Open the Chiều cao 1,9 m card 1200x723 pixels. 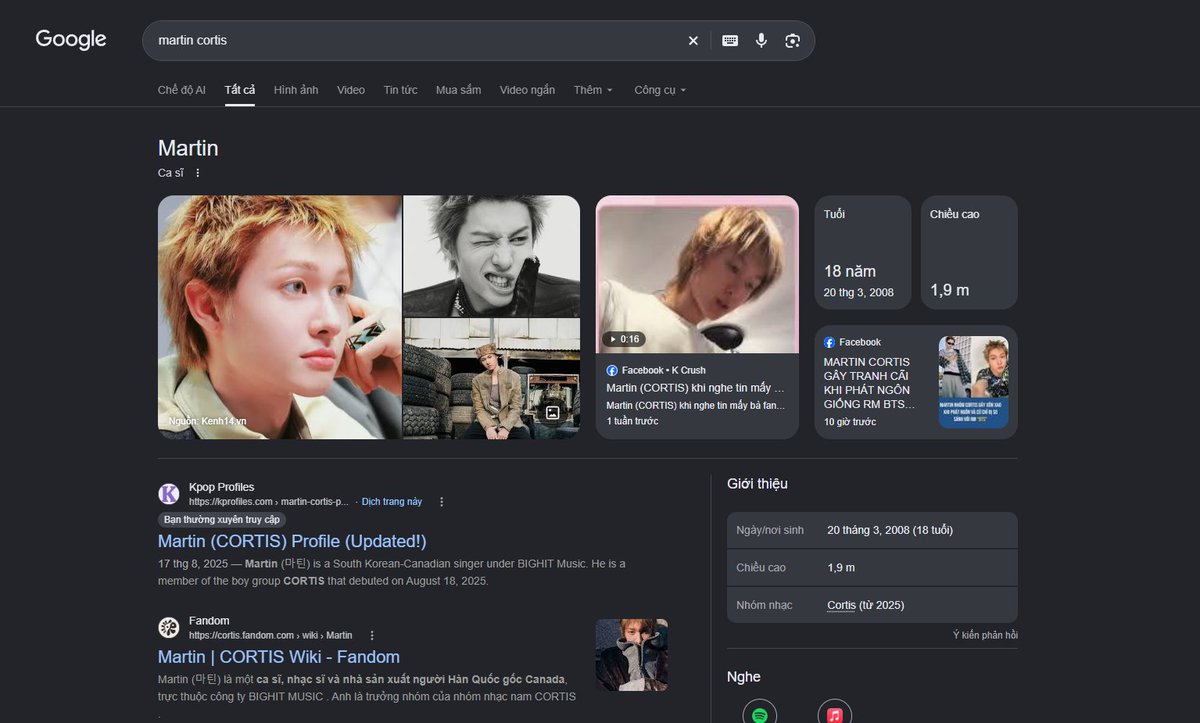[x=969, y=252]
